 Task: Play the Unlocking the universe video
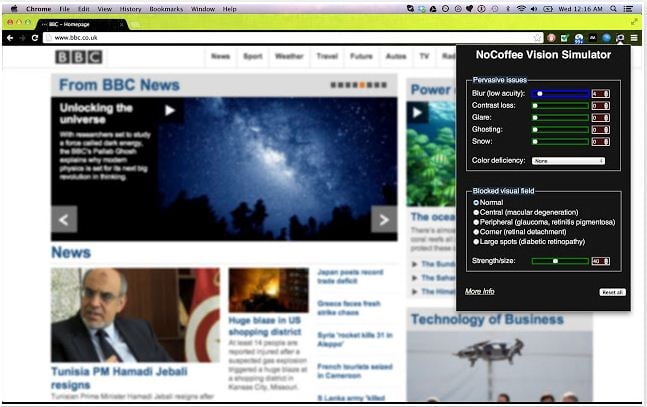tap(170, 110)
